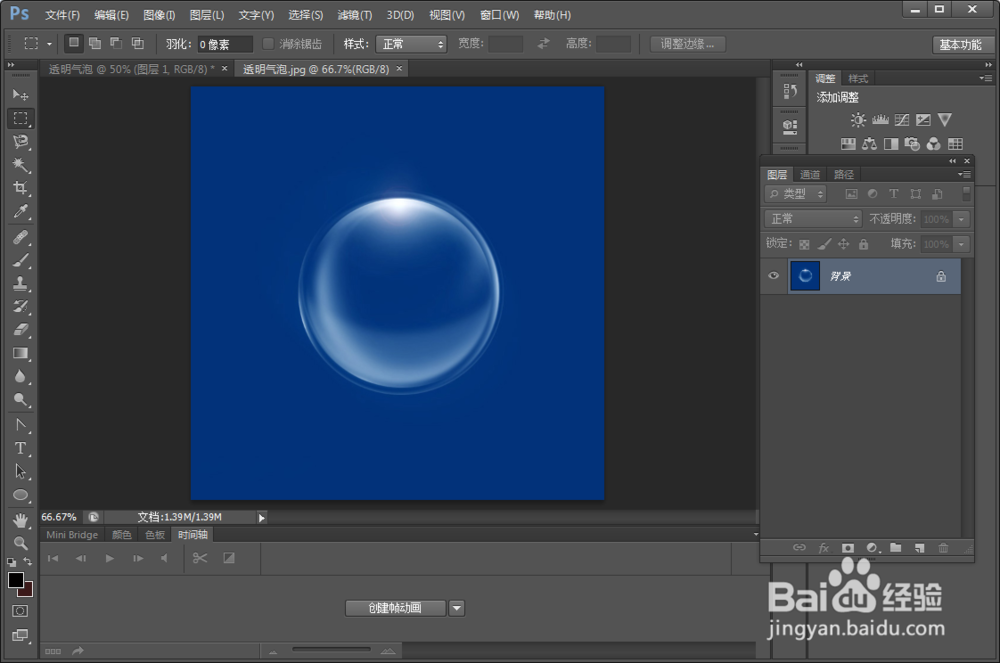Select the Eyedropper tool
This screenshot has height=663, width=1000.
click(x=20, y=212)
